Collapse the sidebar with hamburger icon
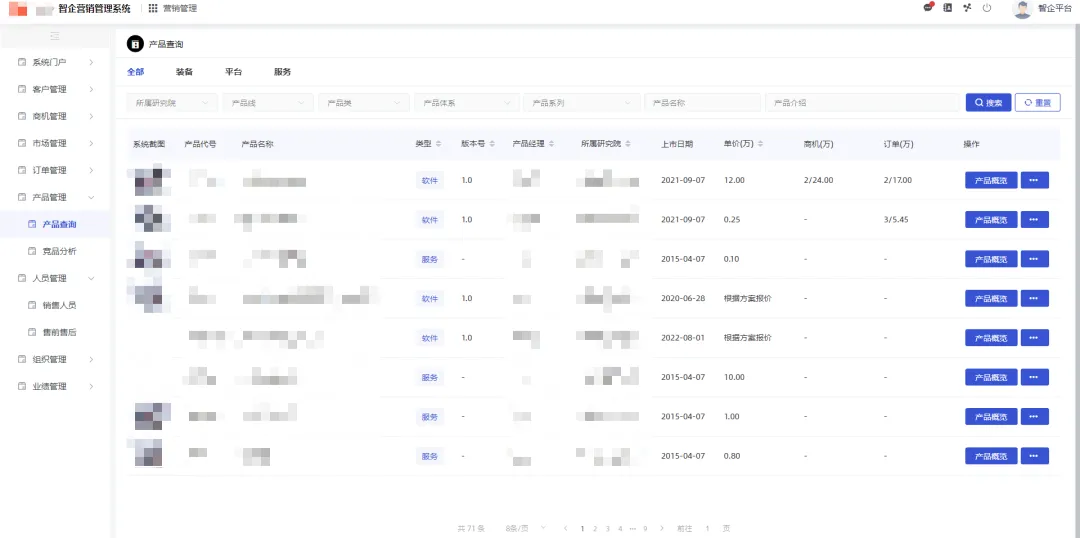 coord(55,36)
